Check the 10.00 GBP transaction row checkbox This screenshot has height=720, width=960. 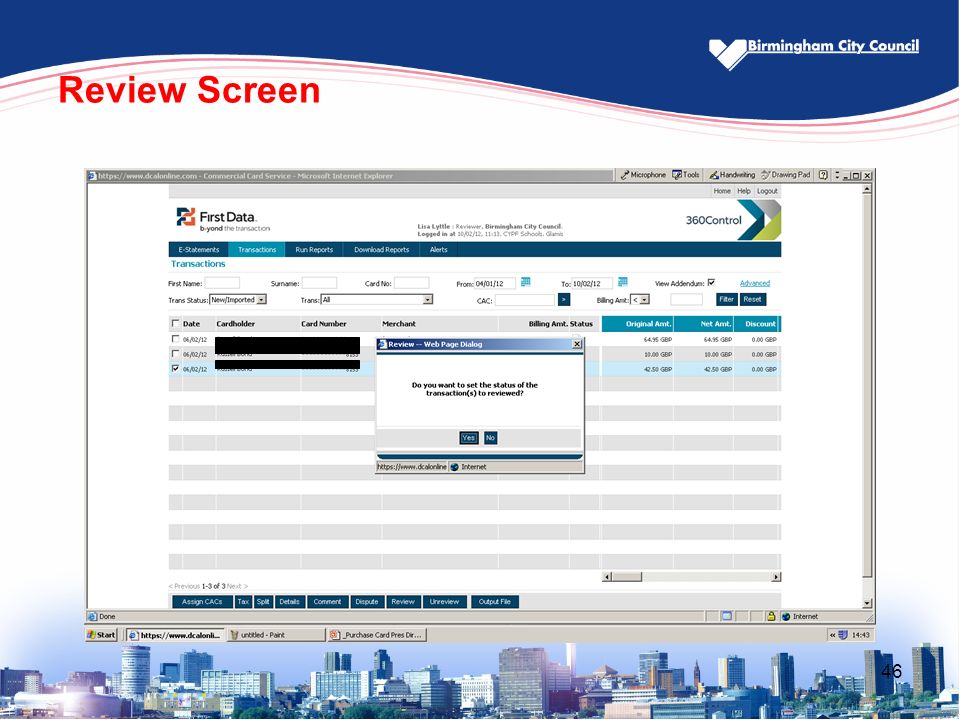(176, 353)
